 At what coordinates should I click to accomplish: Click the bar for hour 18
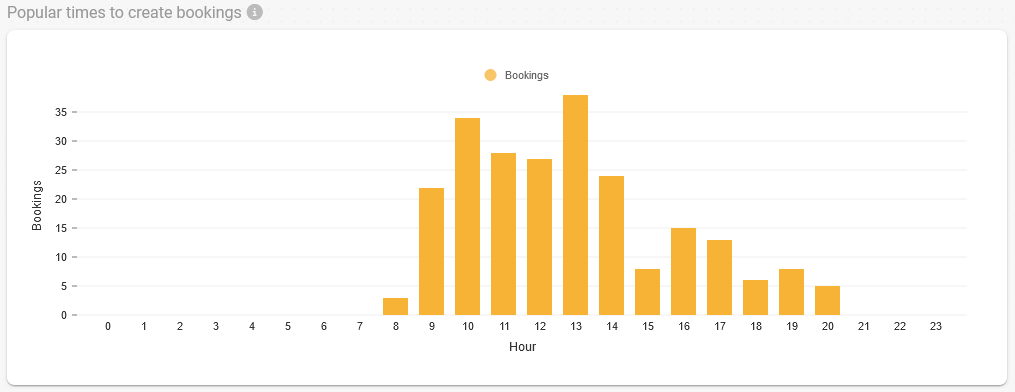(755, 298)
